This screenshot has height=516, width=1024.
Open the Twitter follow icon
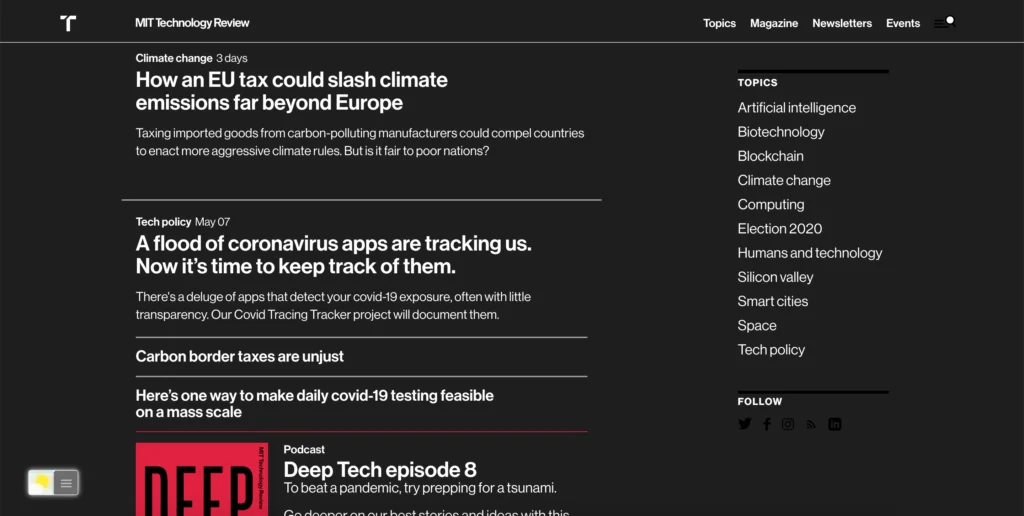click(744, 424)
